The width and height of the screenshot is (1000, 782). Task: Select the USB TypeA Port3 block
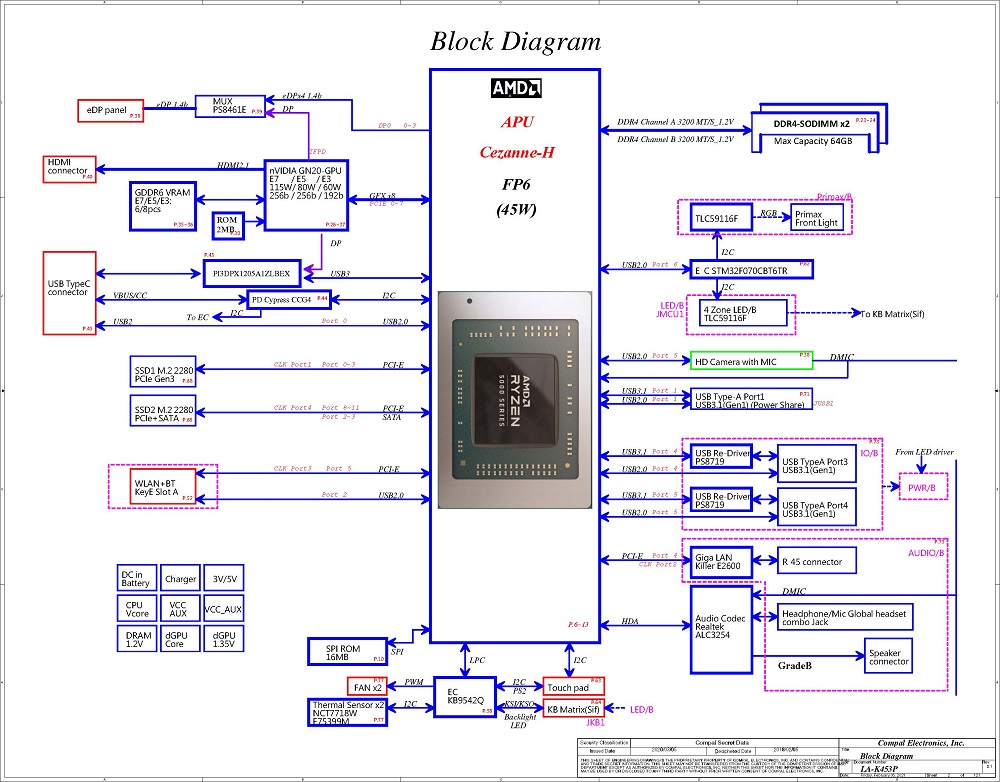[817, 465]
